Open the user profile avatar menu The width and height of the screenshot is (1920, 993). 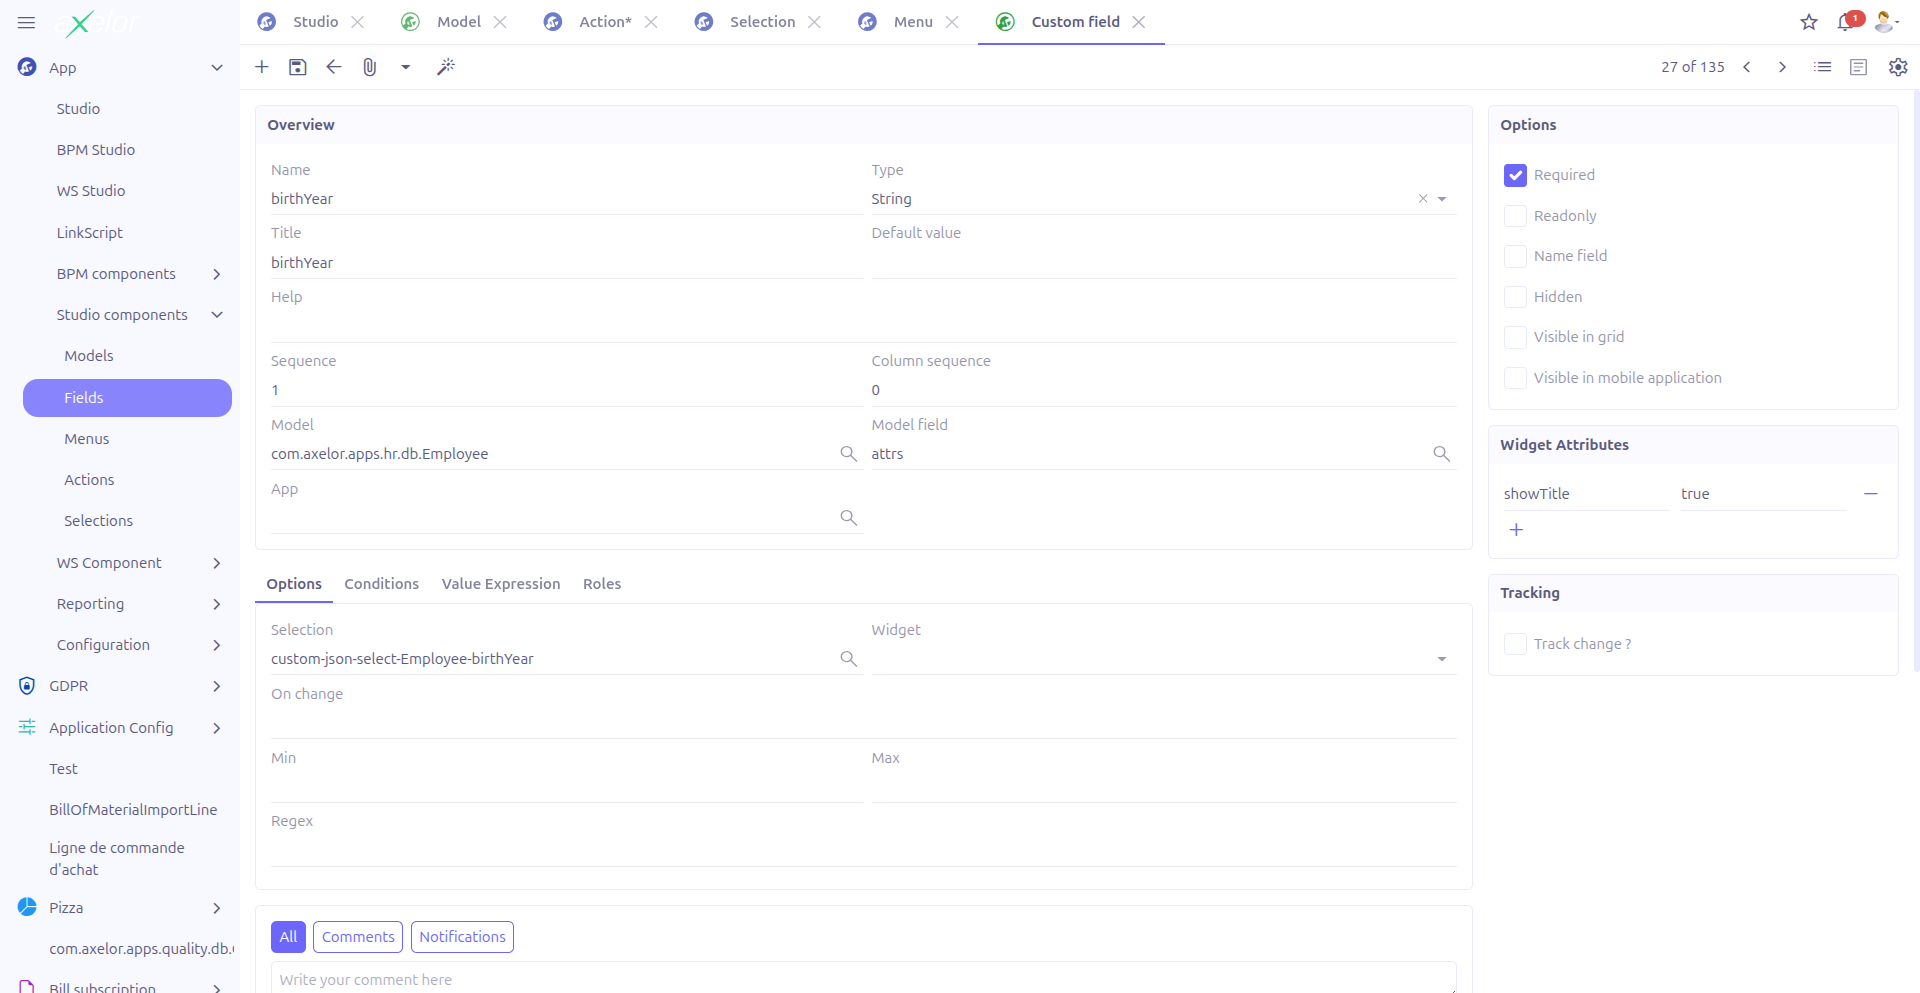[1886, 22]
